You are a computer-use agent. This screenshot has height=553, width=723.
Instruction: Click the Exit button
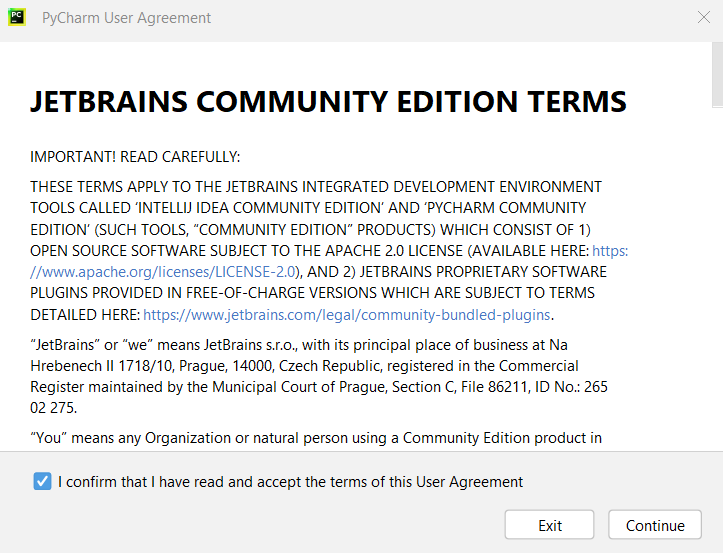549,525
